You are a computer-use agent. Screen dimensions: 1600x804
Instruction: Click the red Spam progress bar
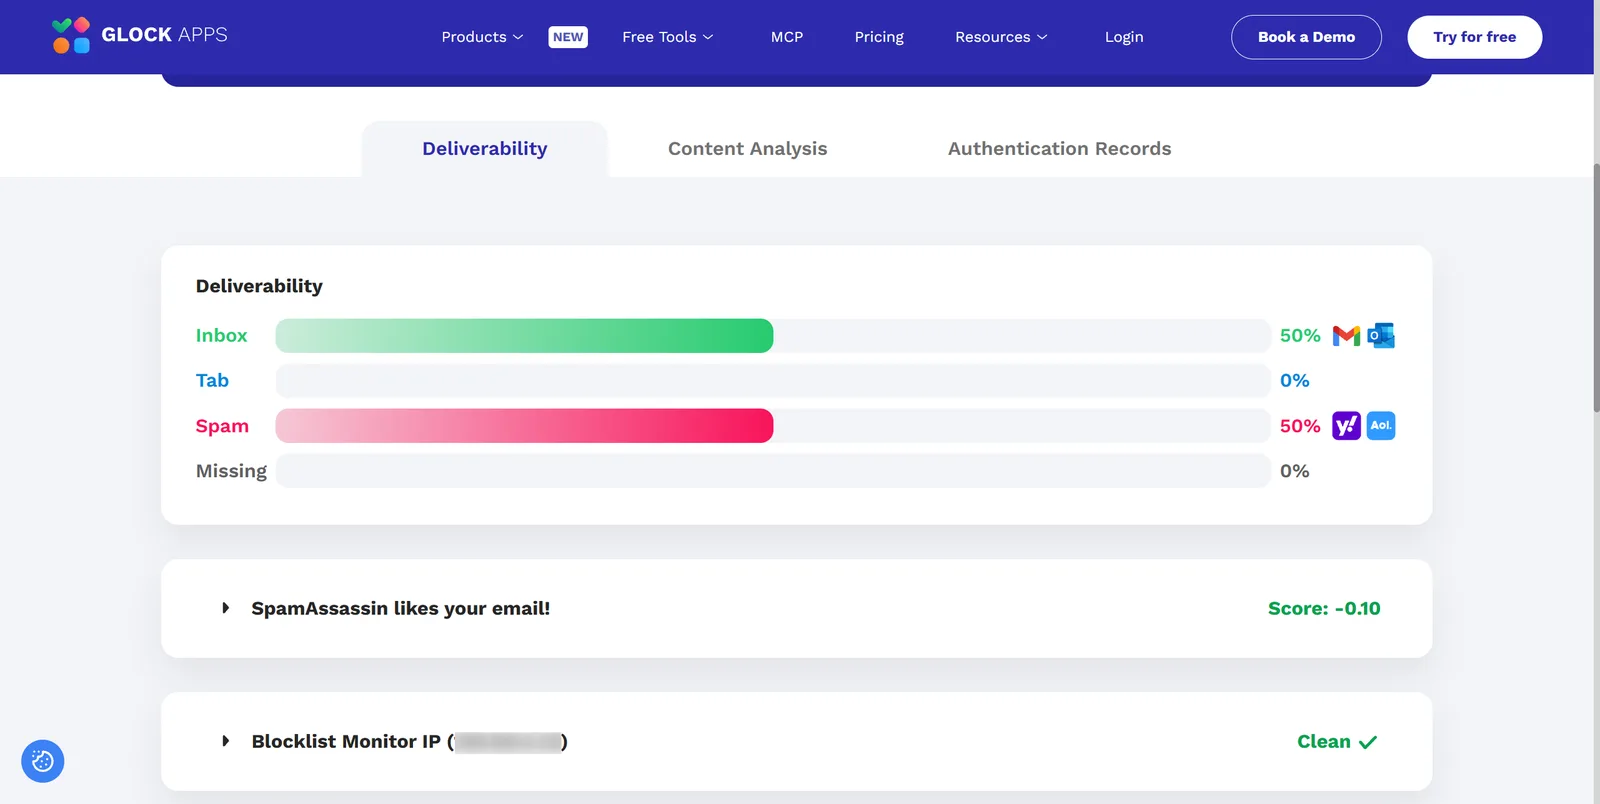pyautogui.click(x=524, y=426)
